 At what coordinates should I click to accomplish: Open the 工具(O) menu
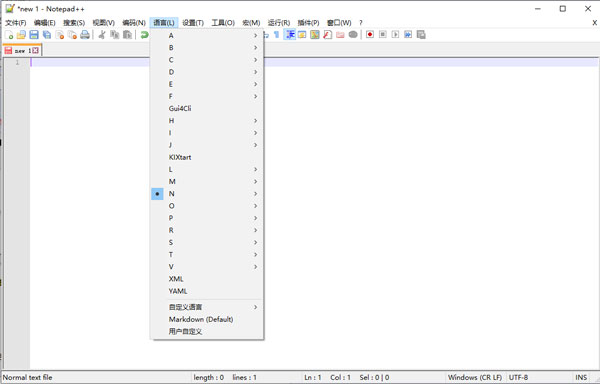point(223,23)
